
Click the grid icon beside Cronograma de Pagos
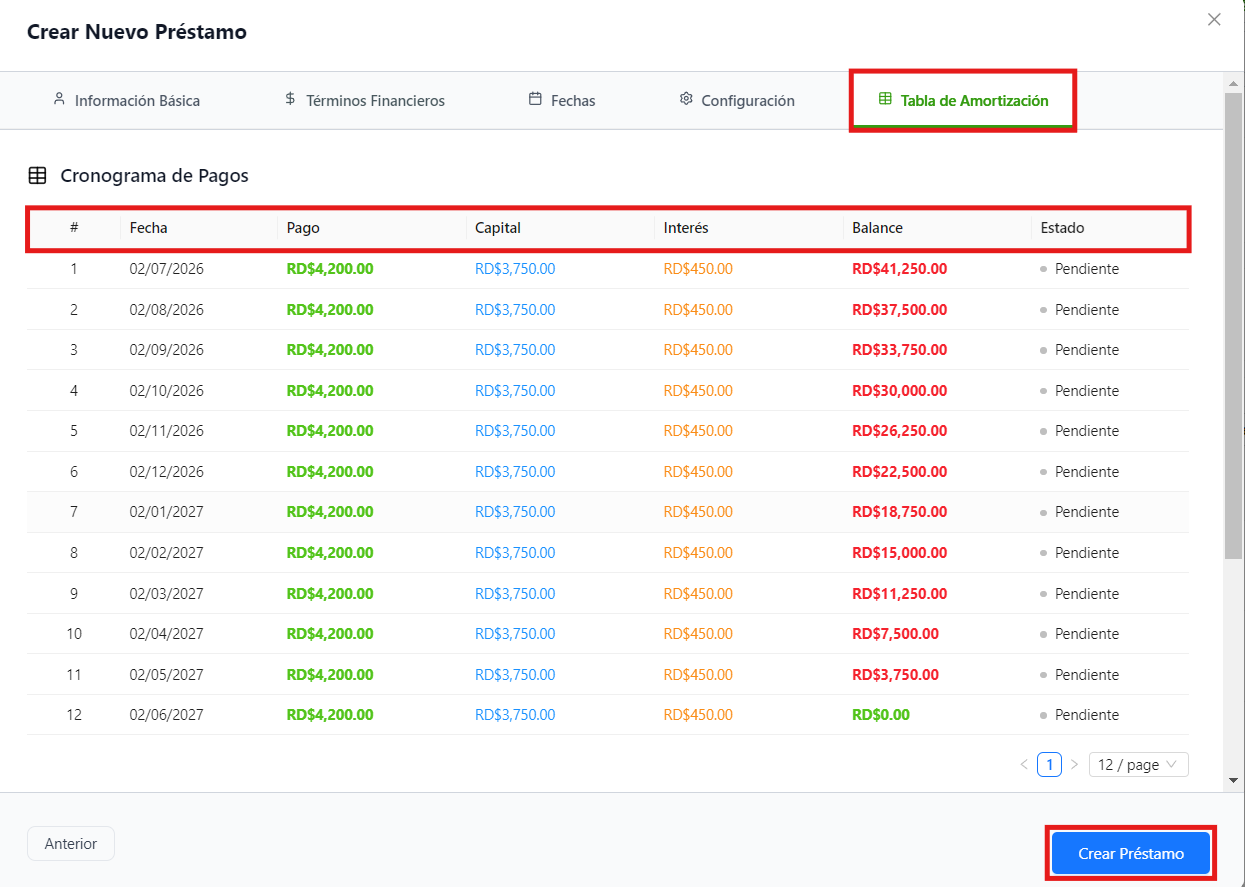[x=37, y=176]
